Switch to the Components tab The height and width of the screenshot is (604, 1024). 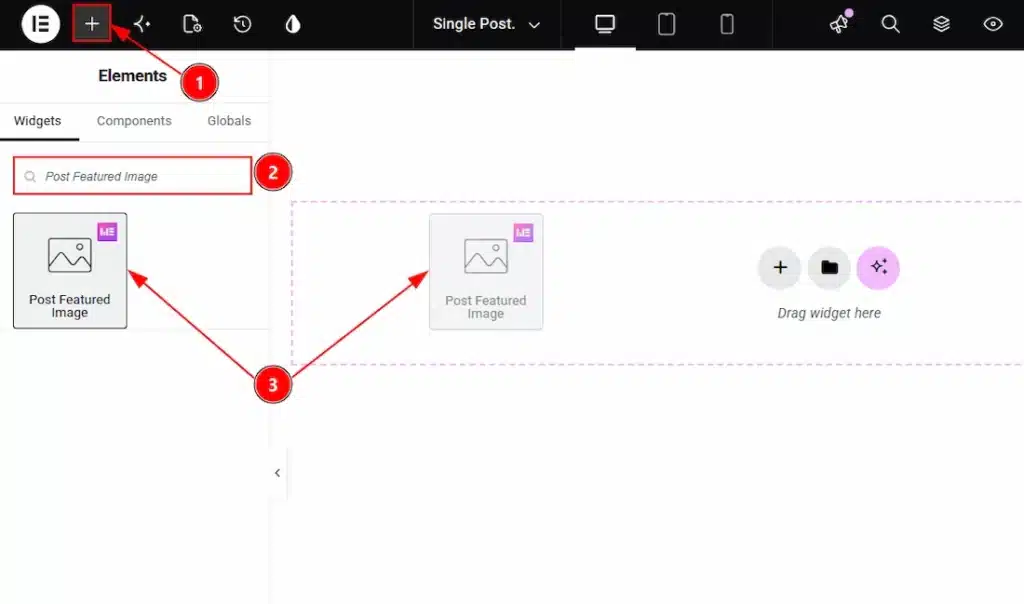[x=134, y=121]
